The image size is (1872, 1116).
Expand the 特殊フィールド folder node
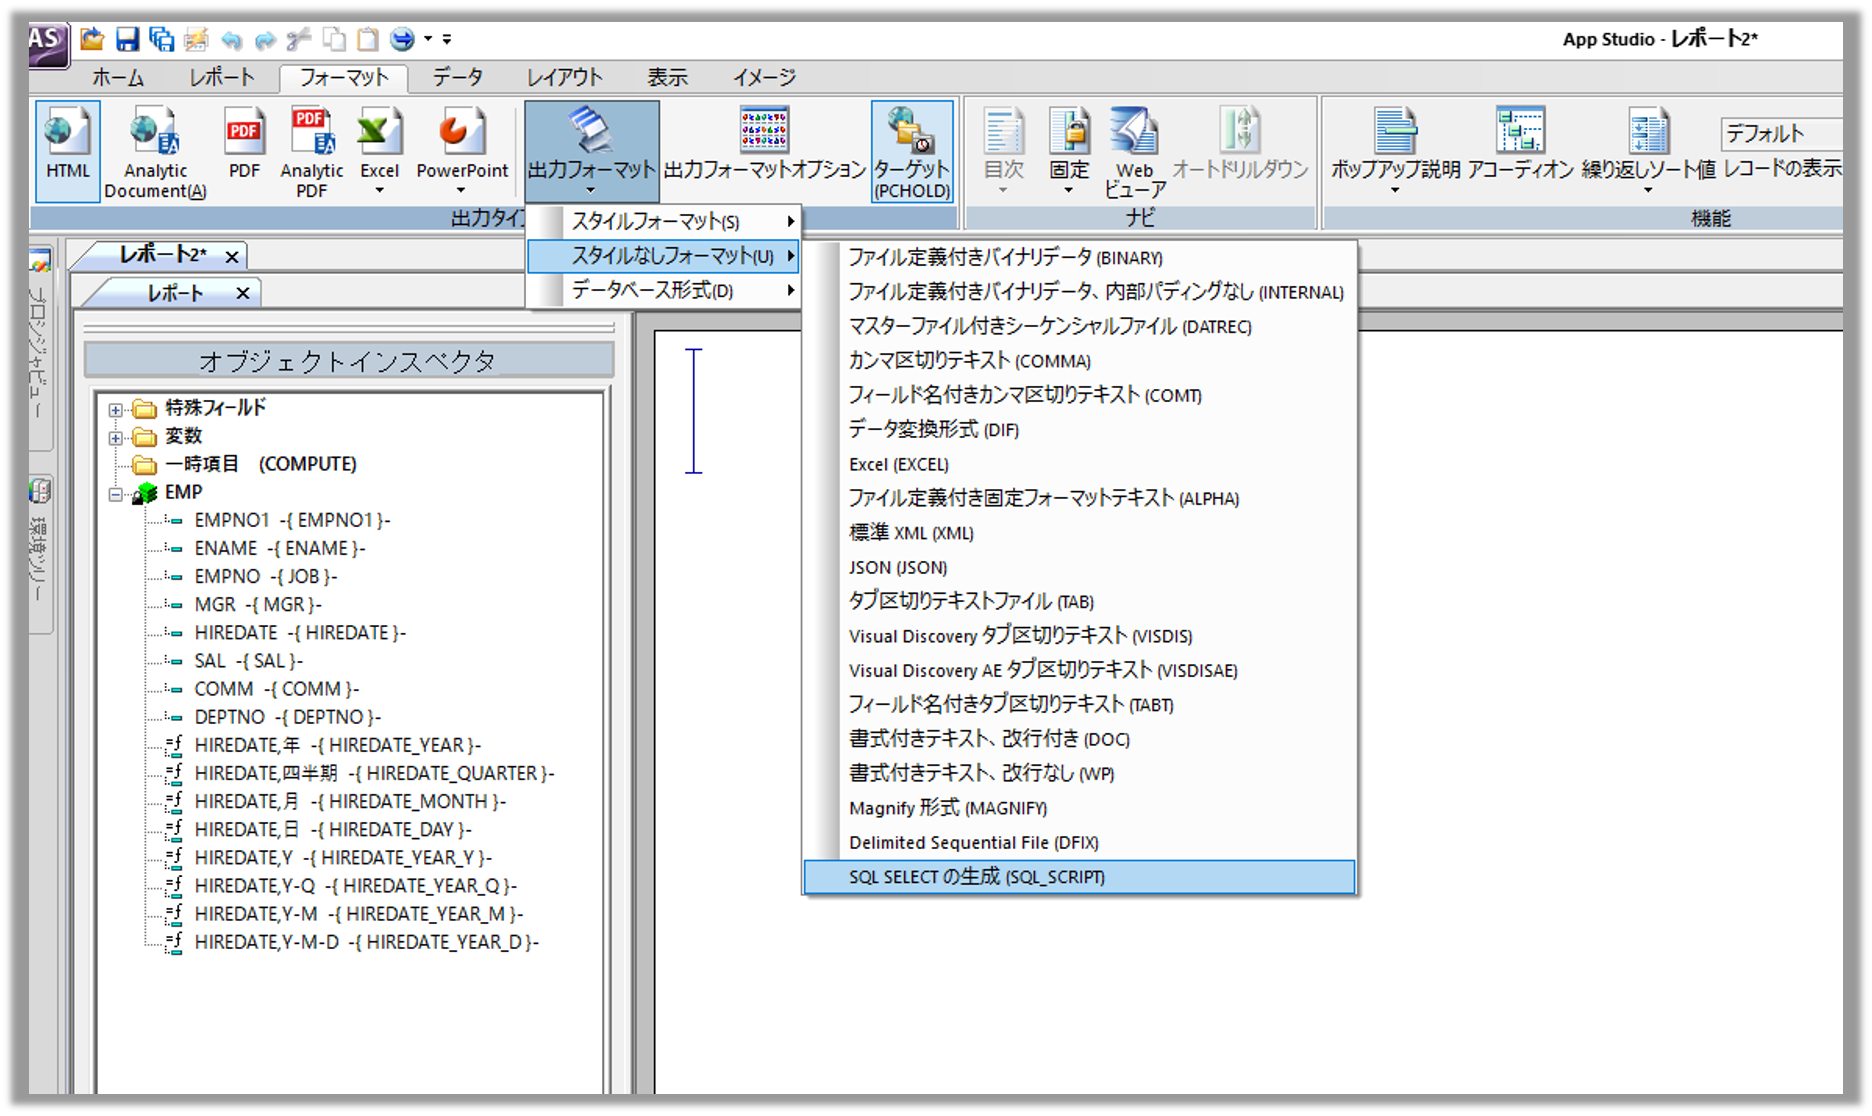click(x=116, y=409)
